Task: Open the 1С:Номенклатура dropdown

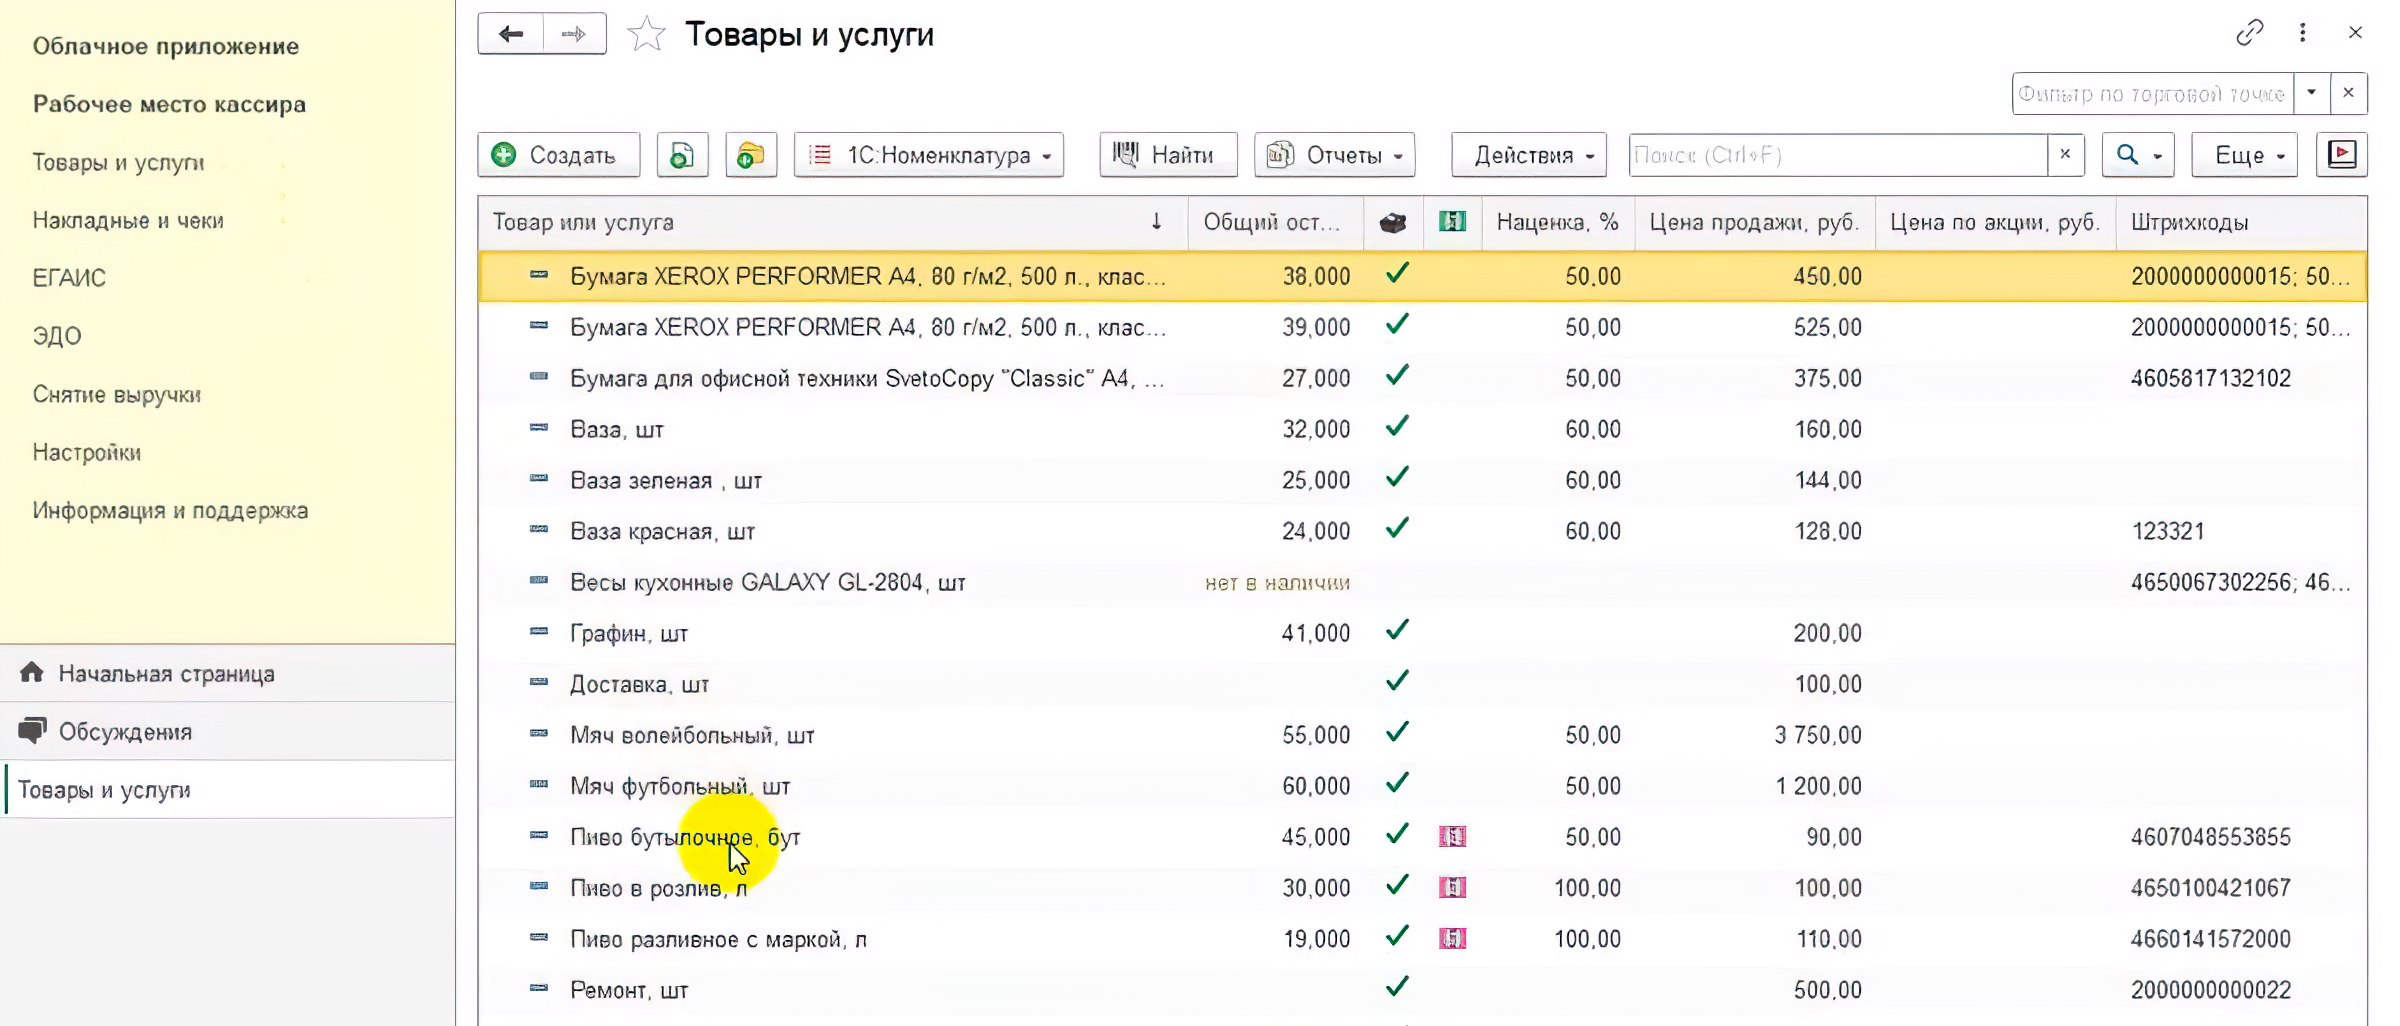Action: [x=929, y=155]
